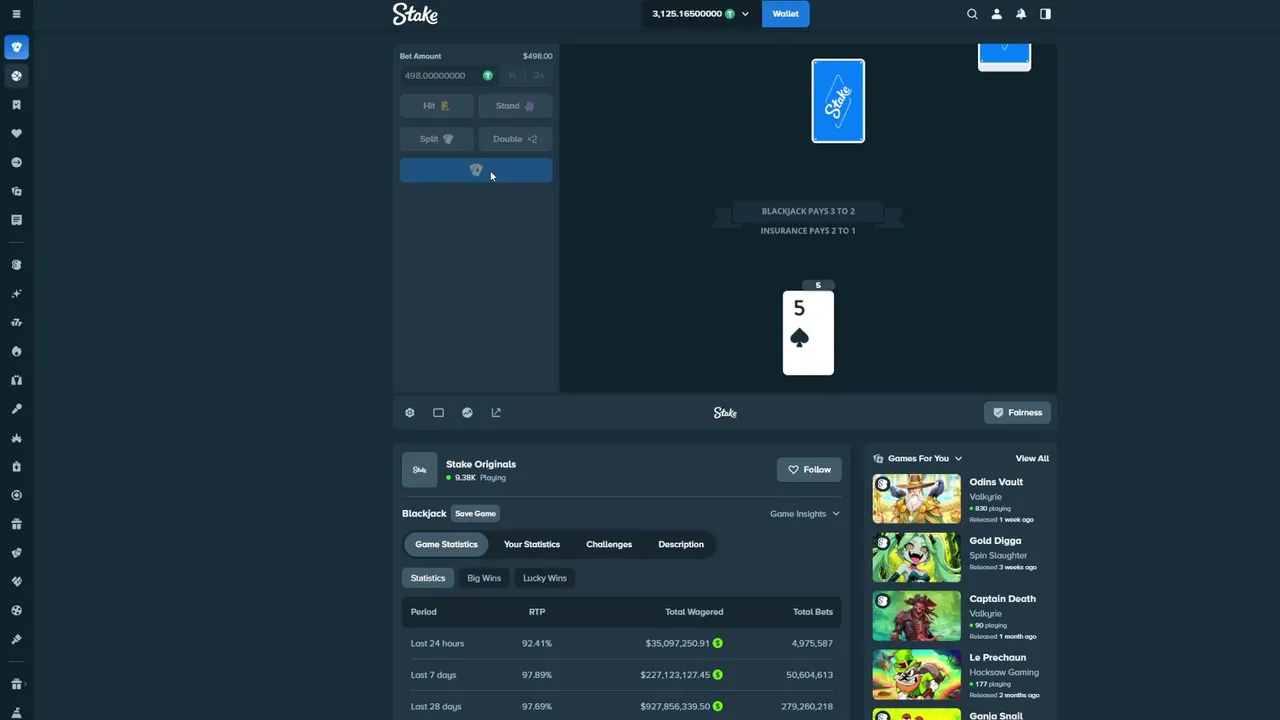1280x720 pixels.
Task: Follow Stake Originals with the Follow button
Action: coord(810,470)
